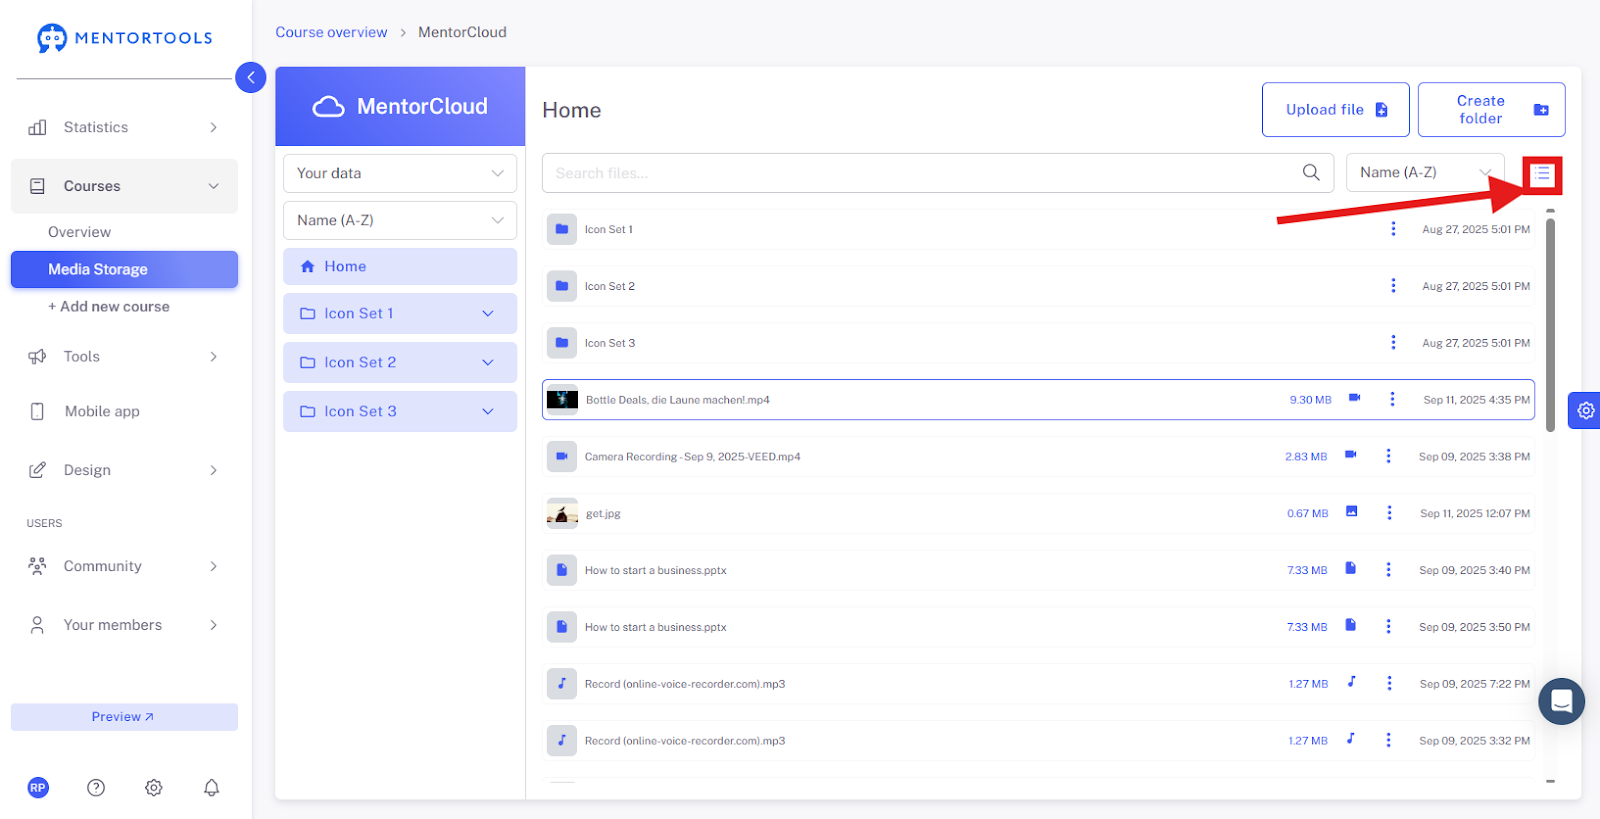1600x819 pixels.
Task: Open the chat support bubble
Action: pos(1561,702)
